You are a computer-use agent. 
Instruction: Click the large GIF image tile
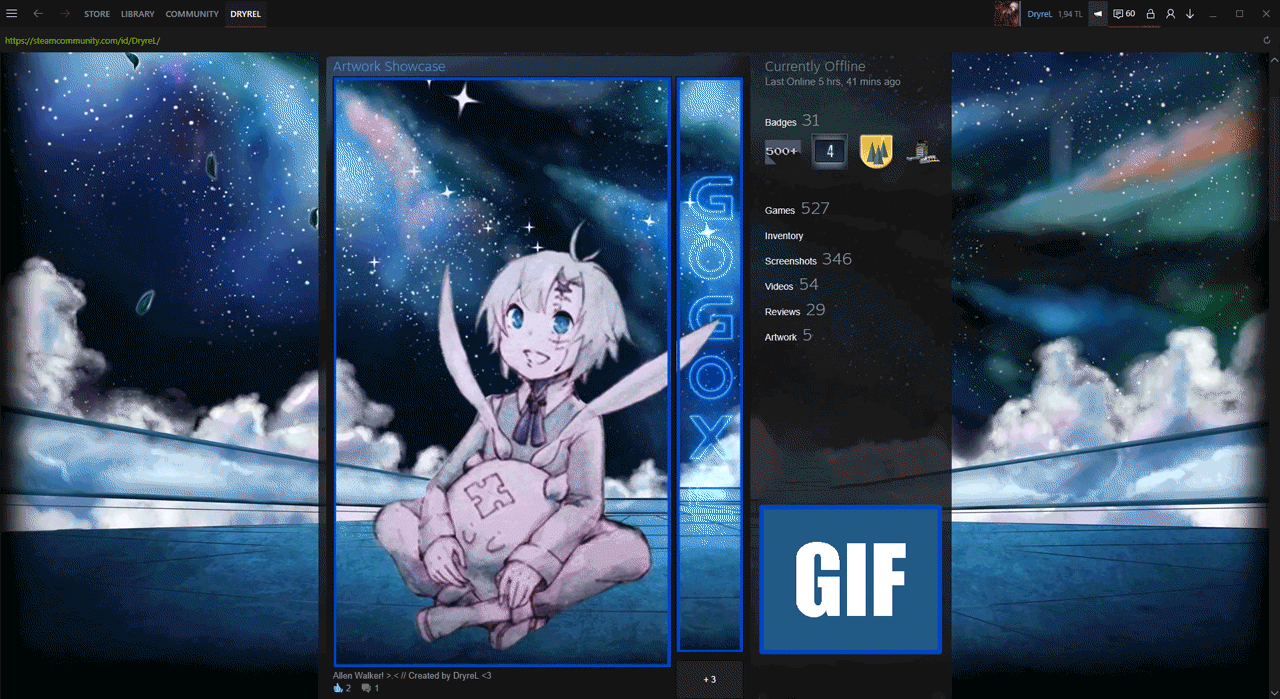(851, 580)
